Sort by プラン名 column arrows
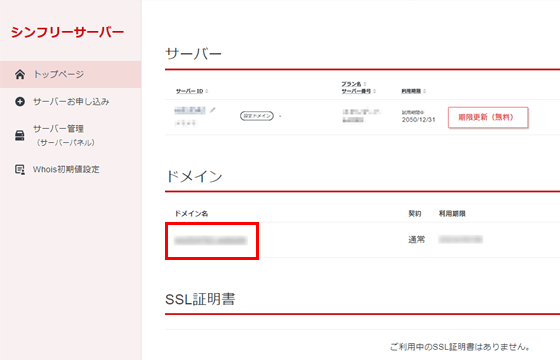 coord(364,84)
